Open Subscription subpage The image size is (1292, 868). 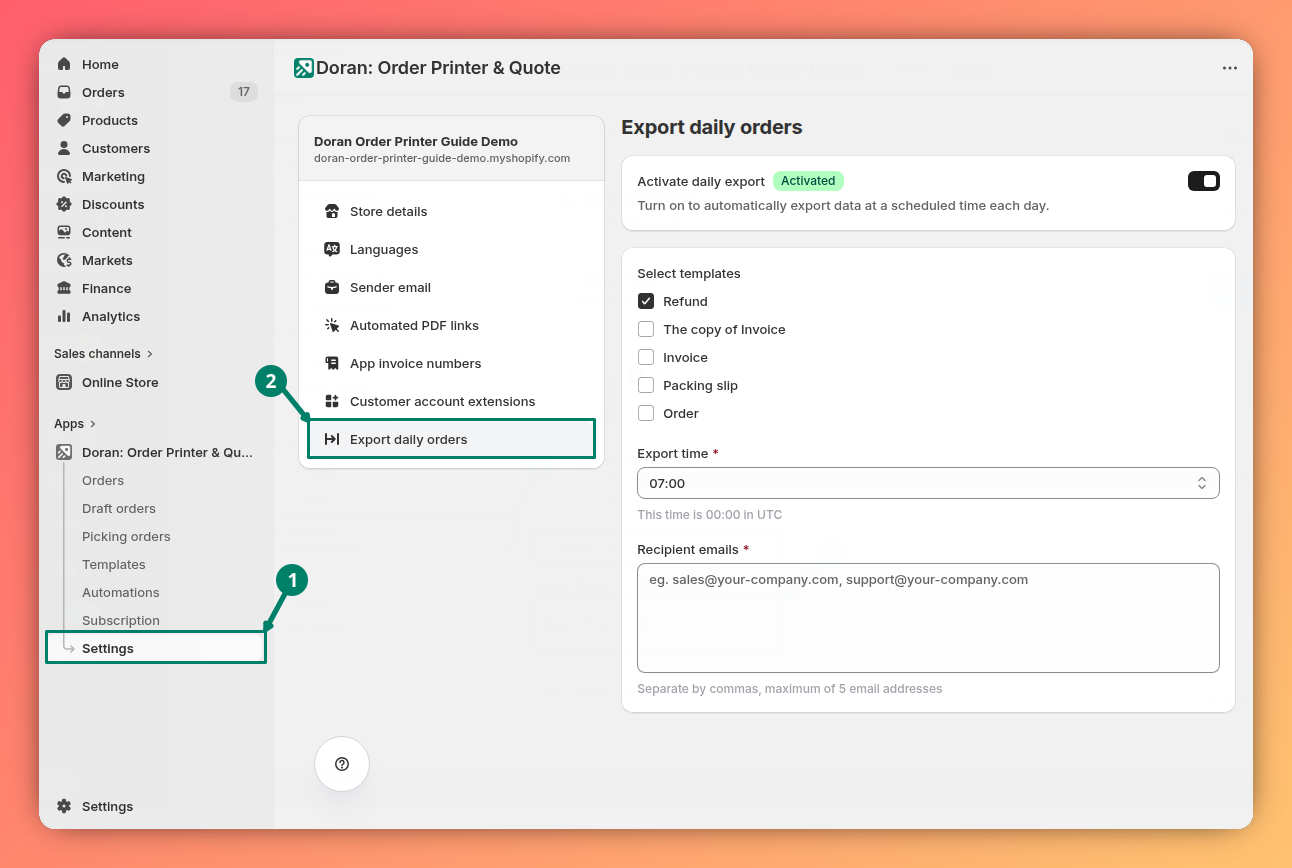point(121,620)
